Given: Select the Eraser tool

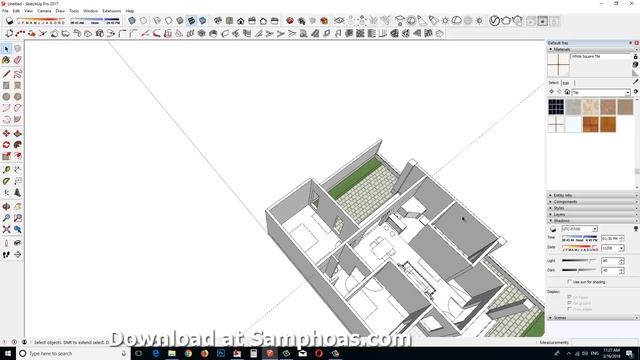Looking at the screenshot, I should coord(18,60).
